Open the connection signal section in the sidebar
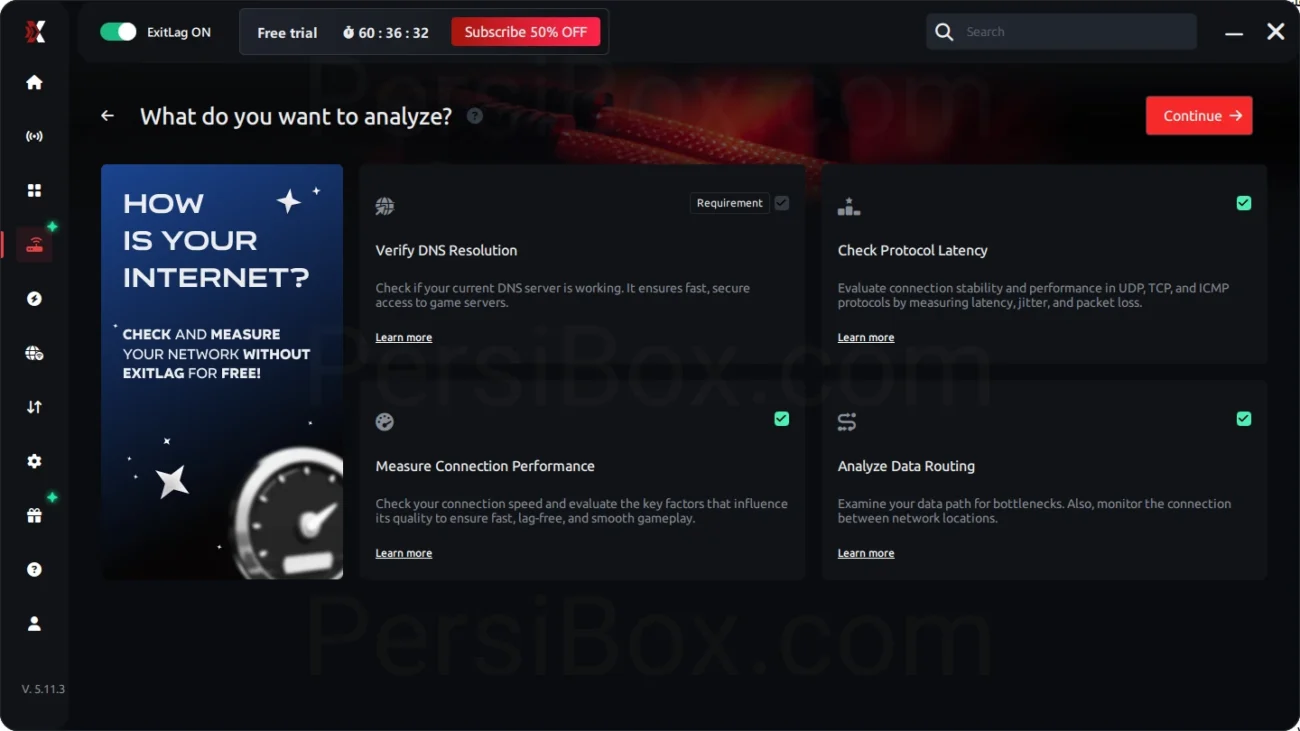Viewport: 1300px width, 731px height. pos(34,136)
